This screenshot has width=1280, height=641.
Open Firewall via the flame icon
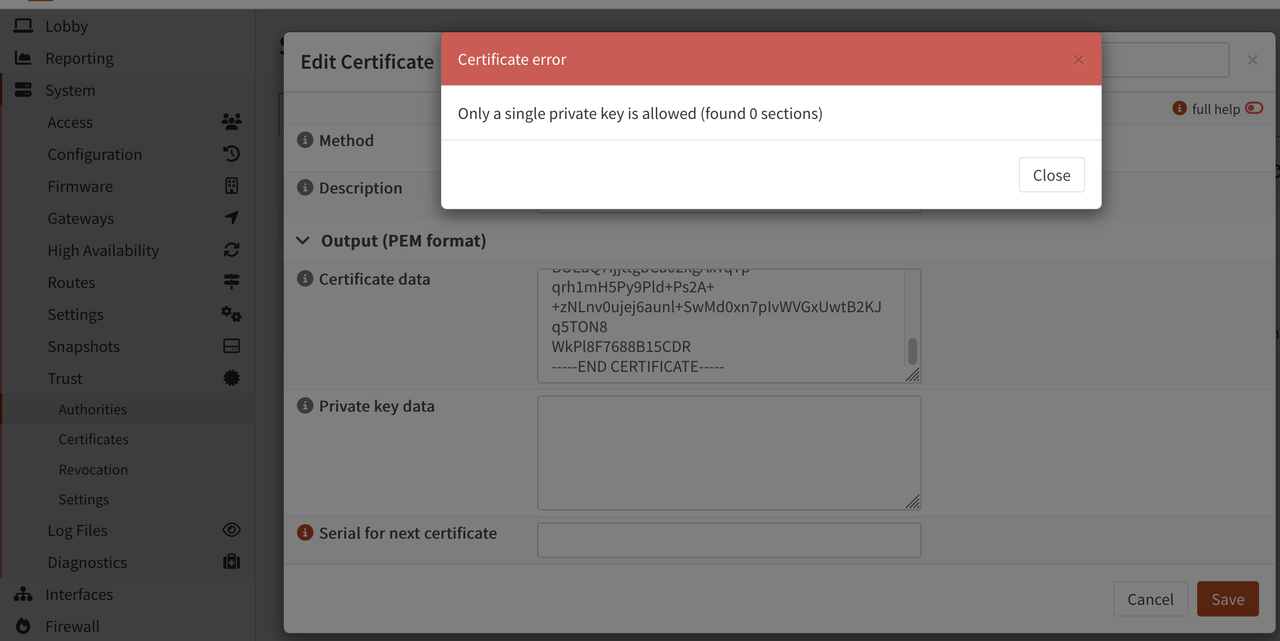(x=23, y=626)
